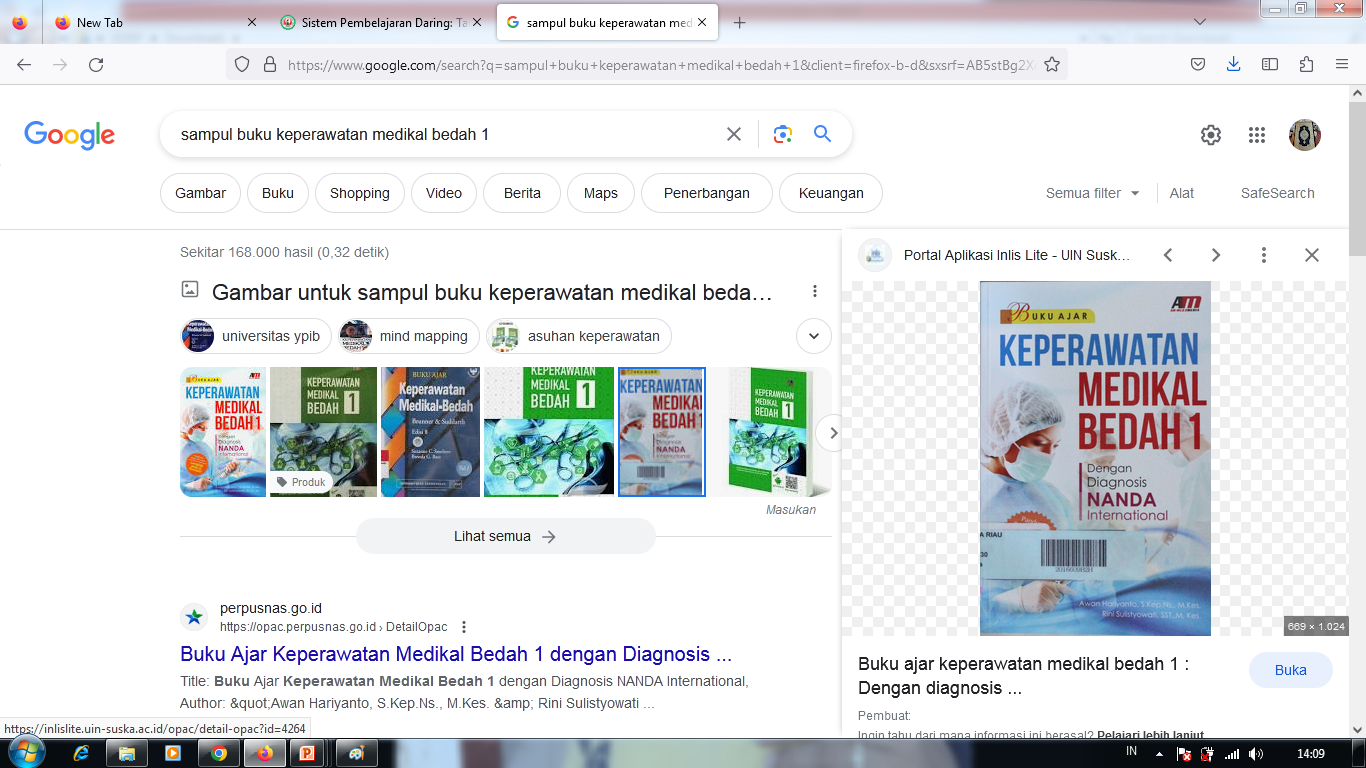Open PowerPoint from the taskbar
Viewport: 1366px width, 768px height.
307,753
